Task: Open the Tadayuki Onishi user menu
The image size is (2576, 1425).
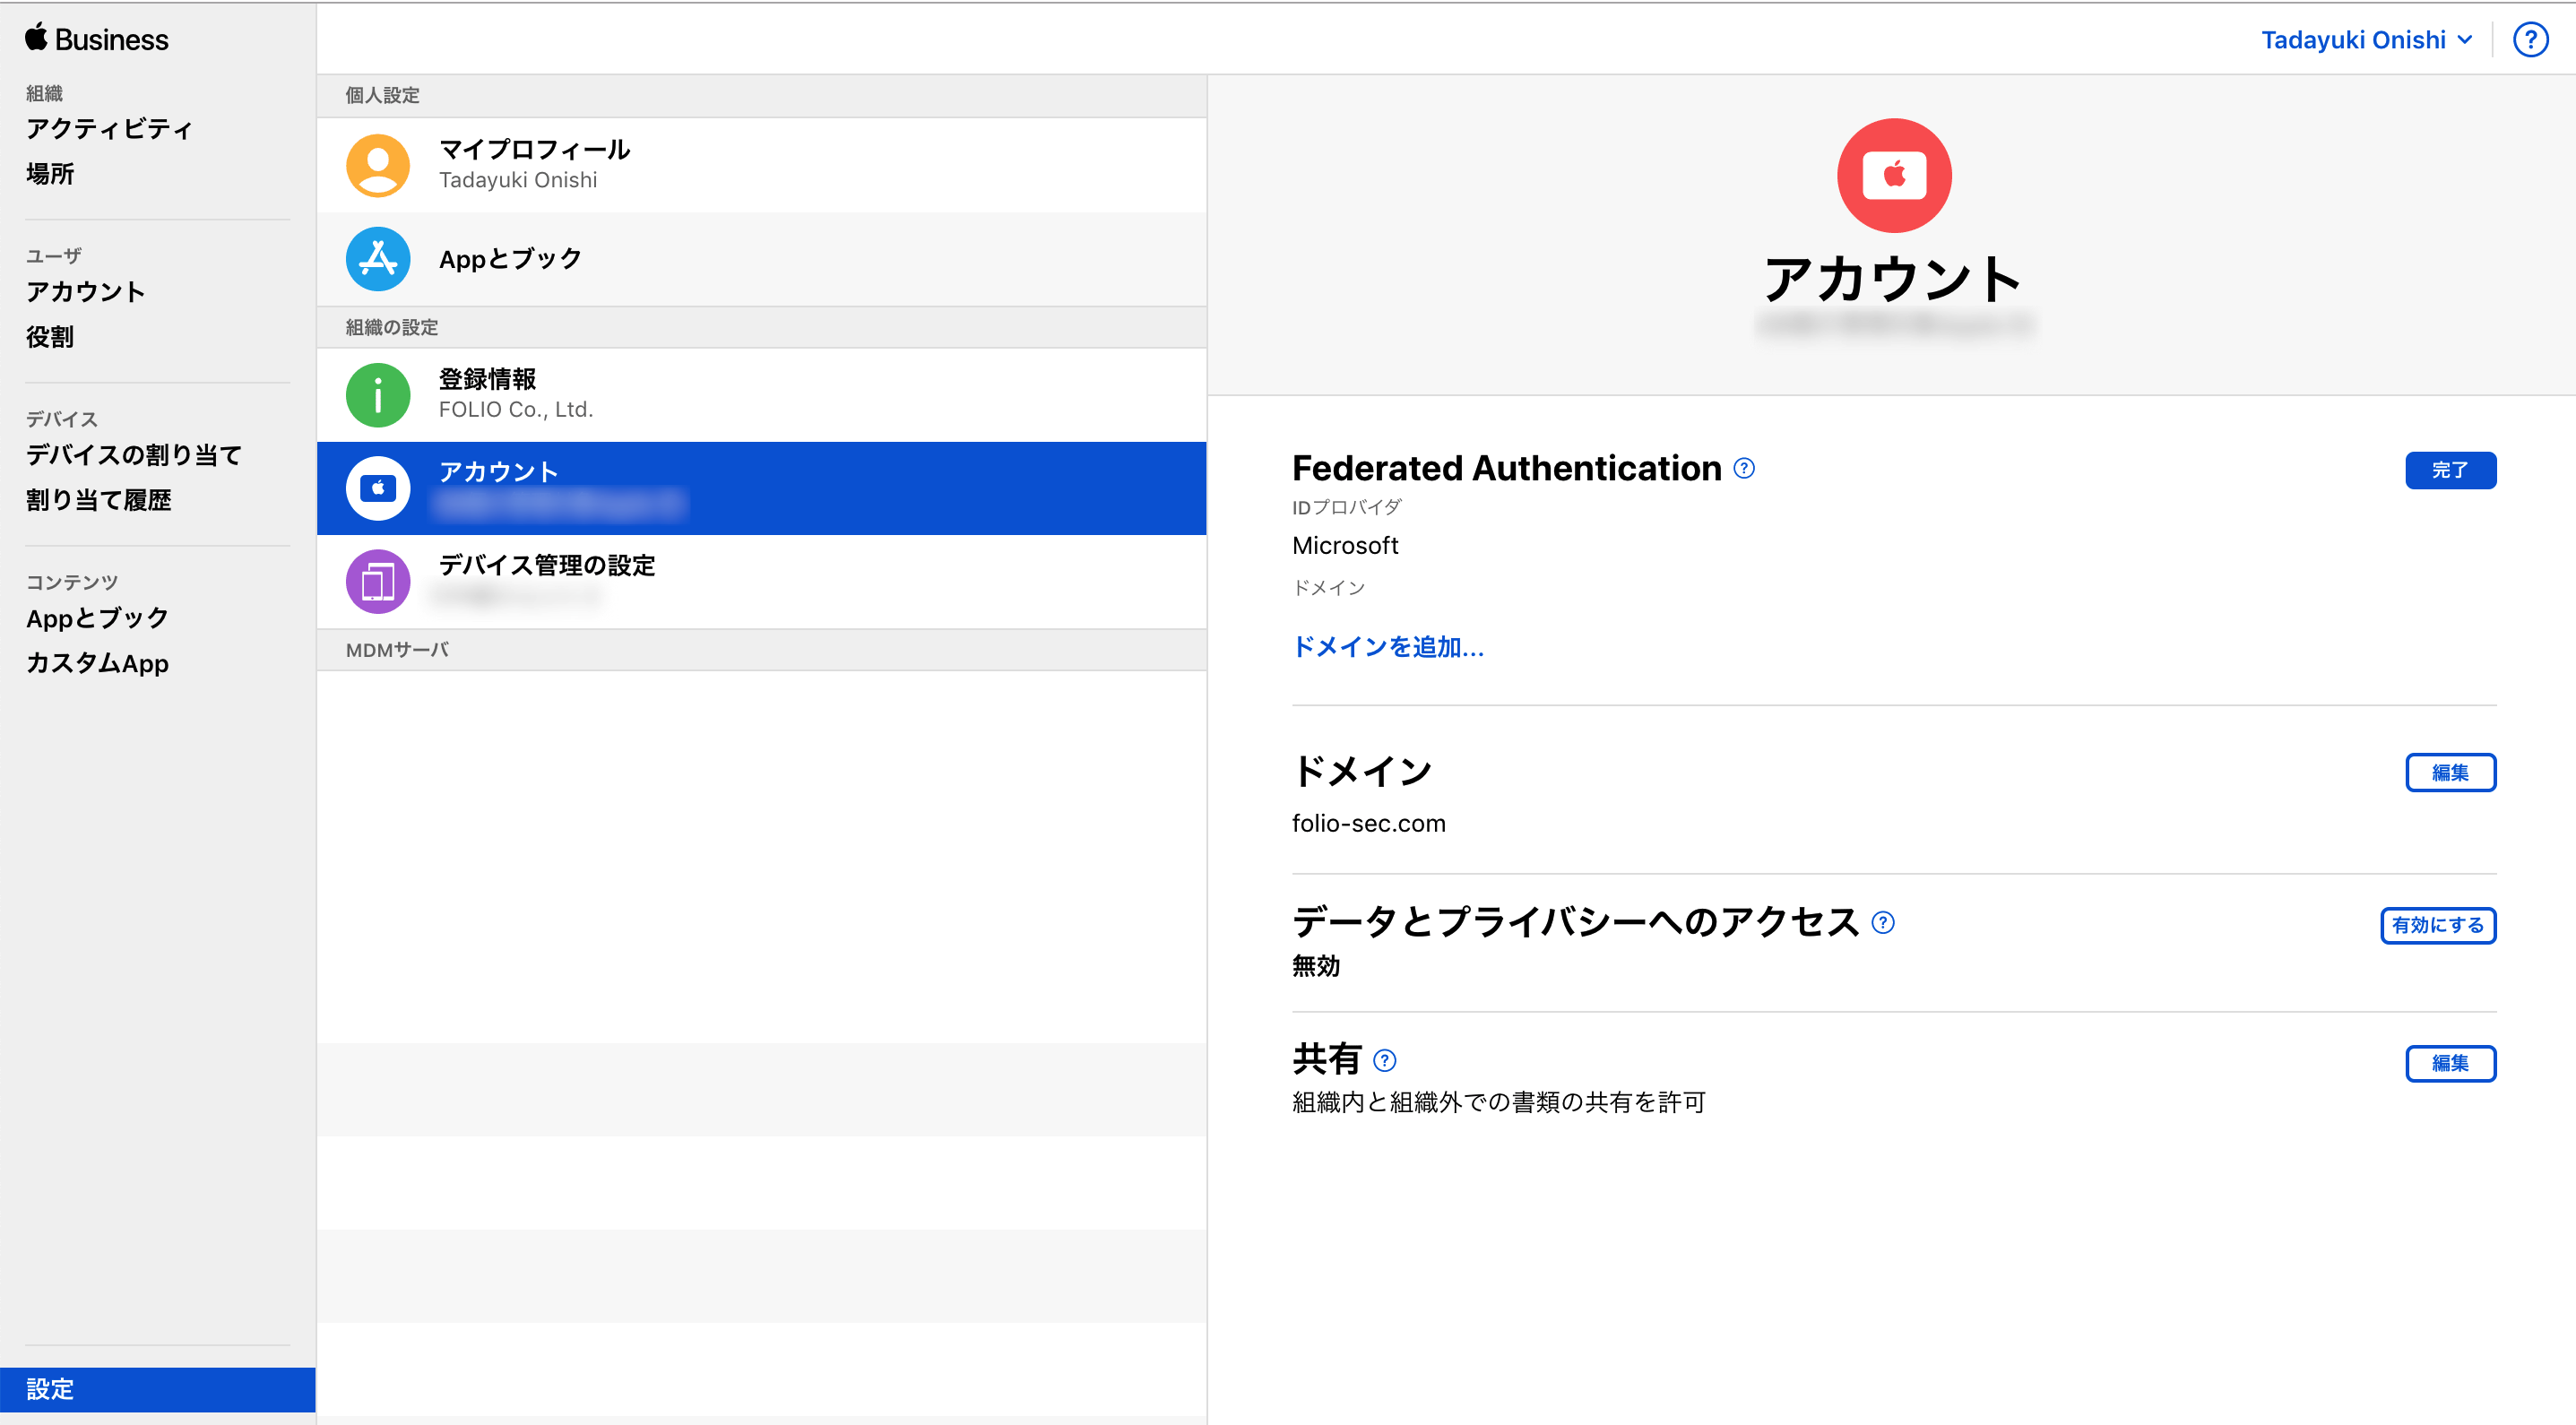Action: [x=2366, y=40]
